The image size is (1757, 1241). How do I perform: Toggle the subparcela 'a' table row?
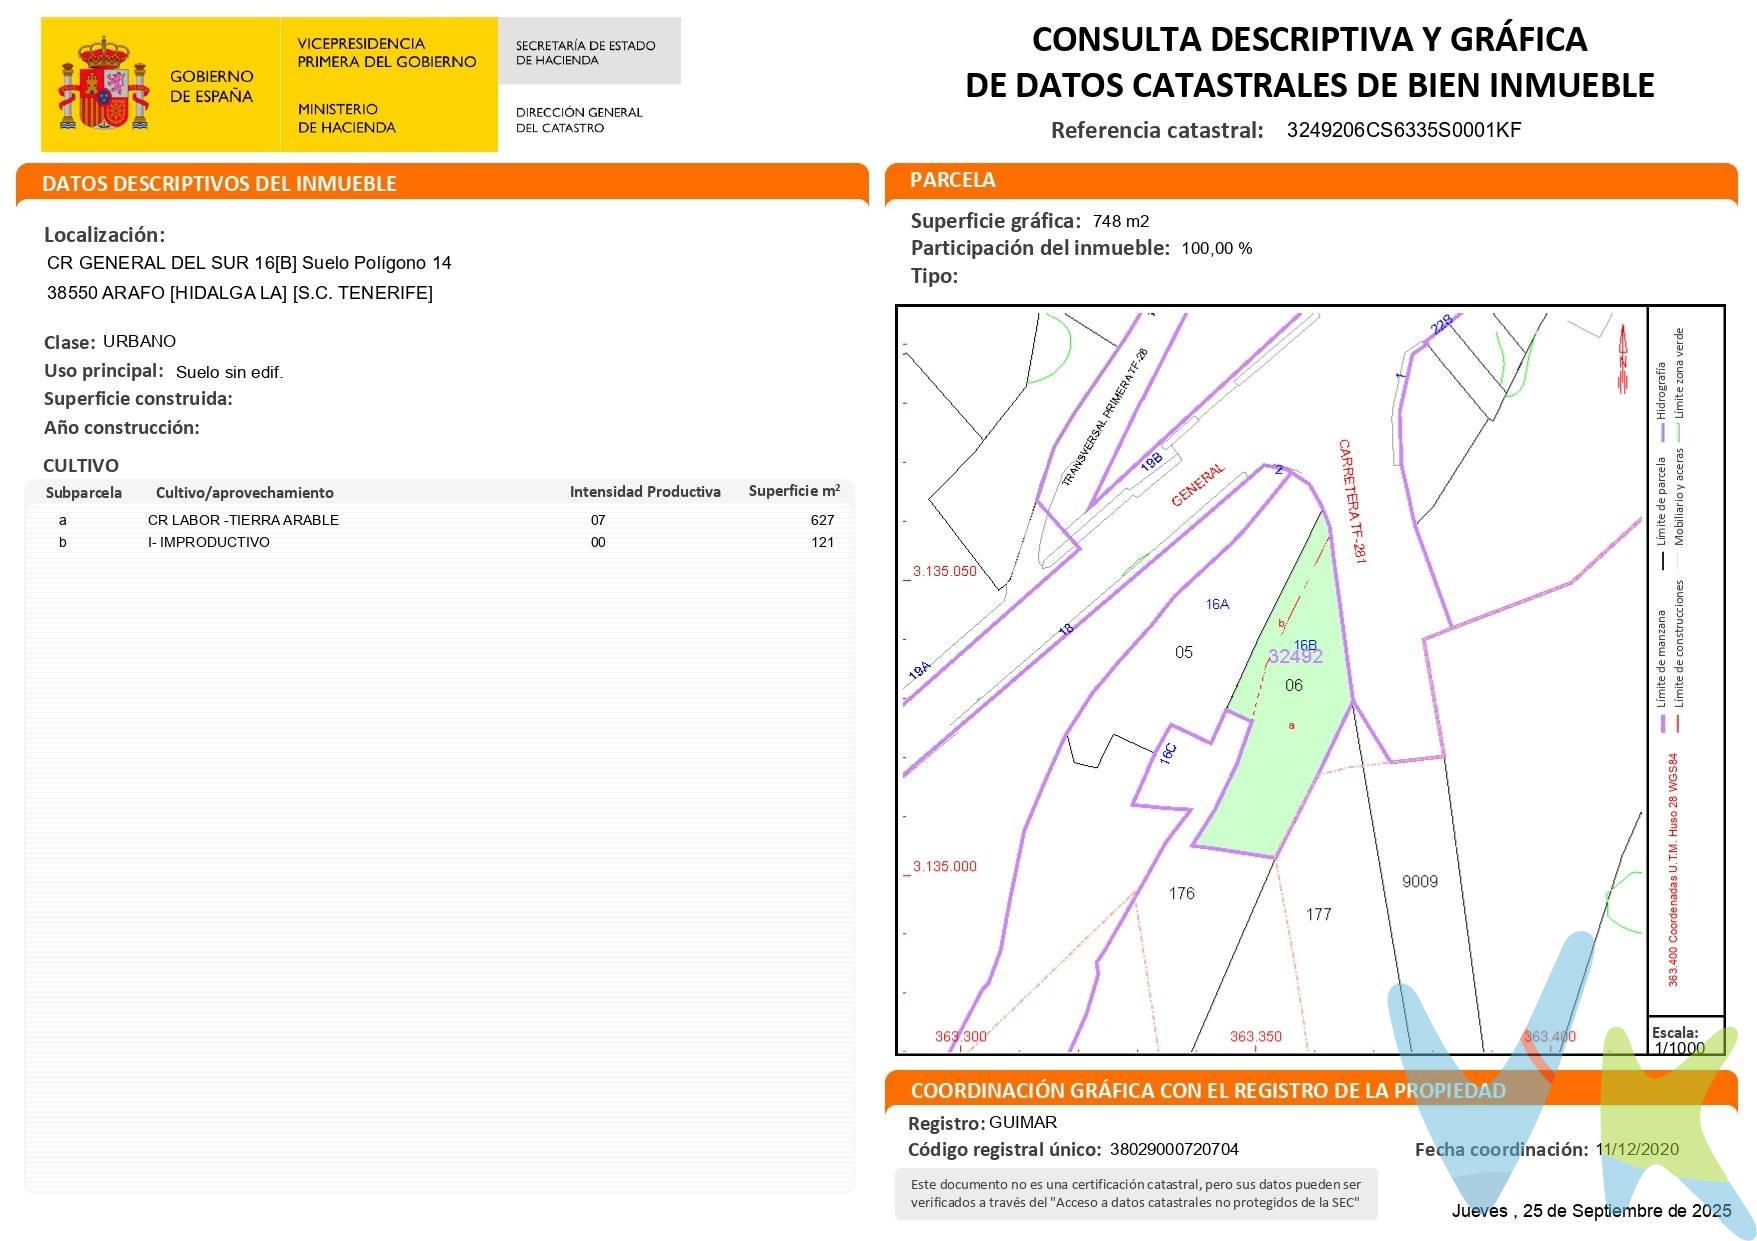click(x=440, y=520)
